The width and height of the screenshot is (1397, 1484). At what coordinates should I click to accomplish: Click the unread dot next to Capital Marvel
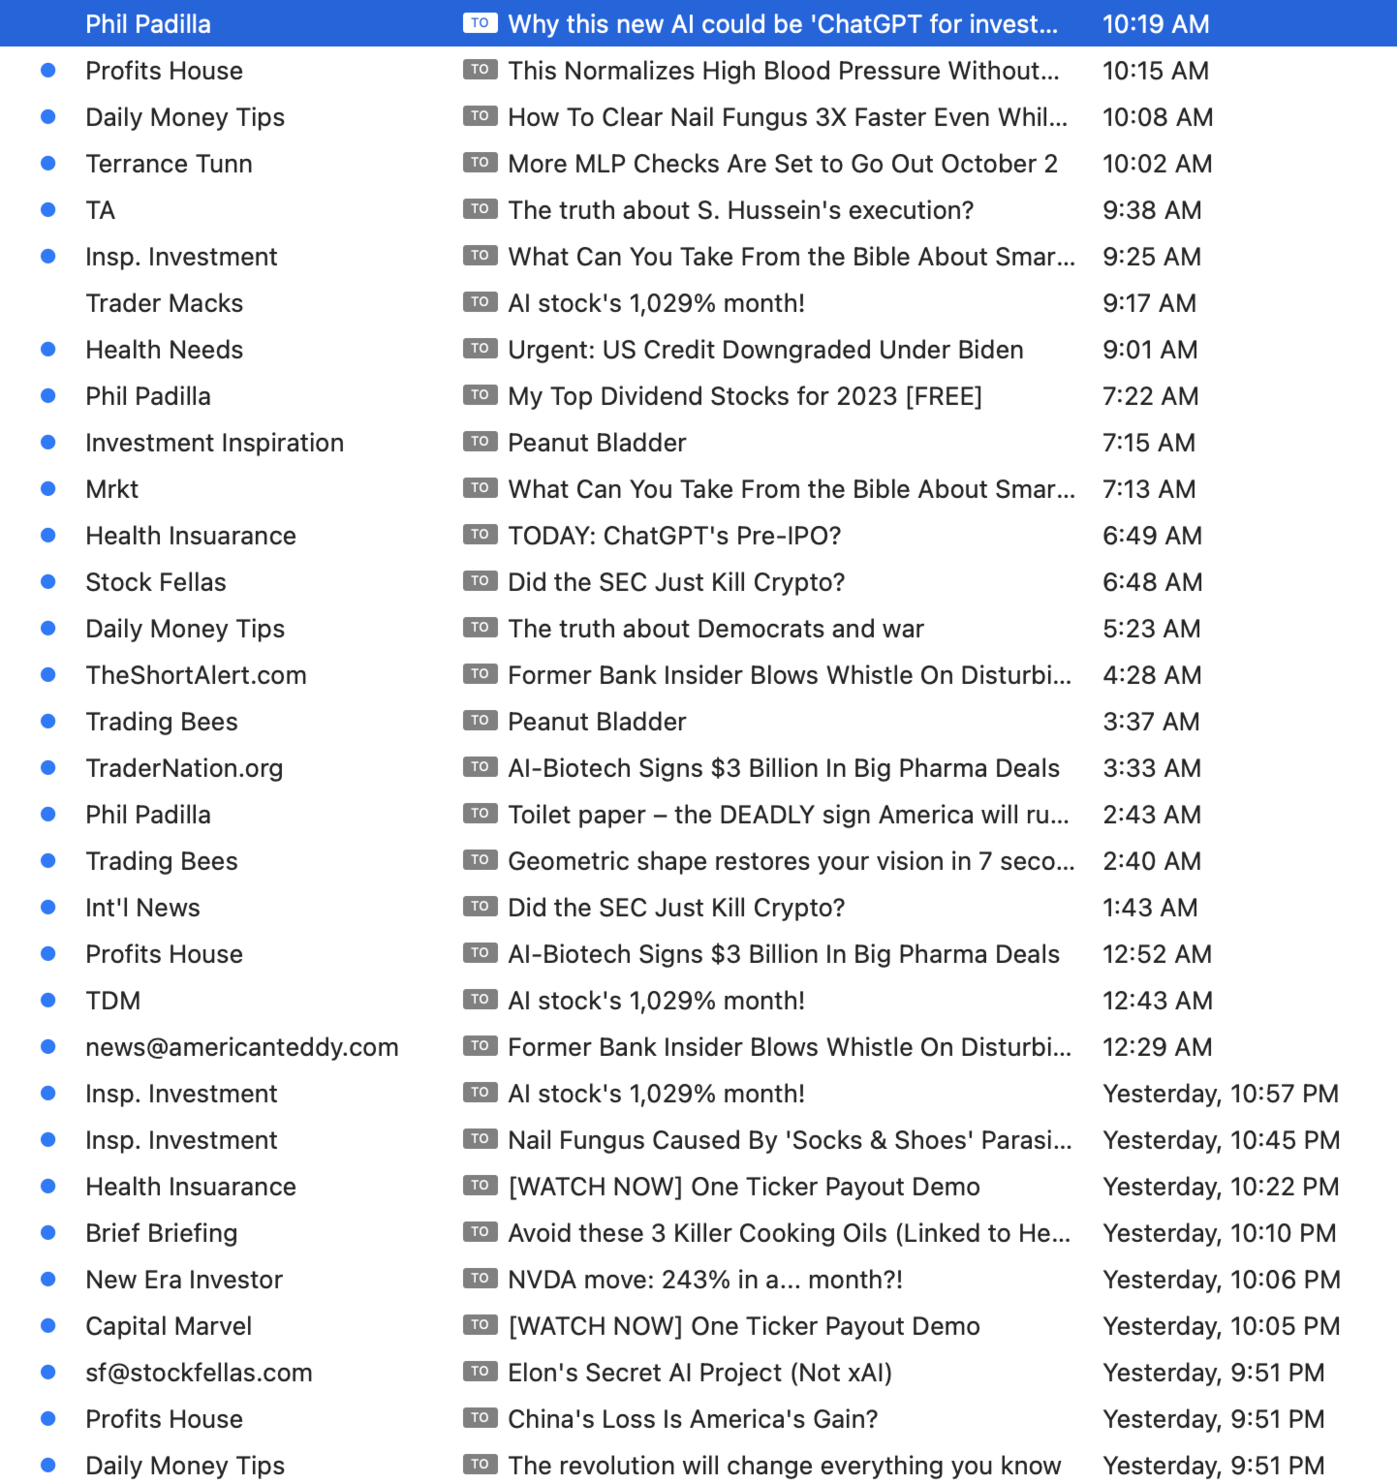tap(48, 1326)
